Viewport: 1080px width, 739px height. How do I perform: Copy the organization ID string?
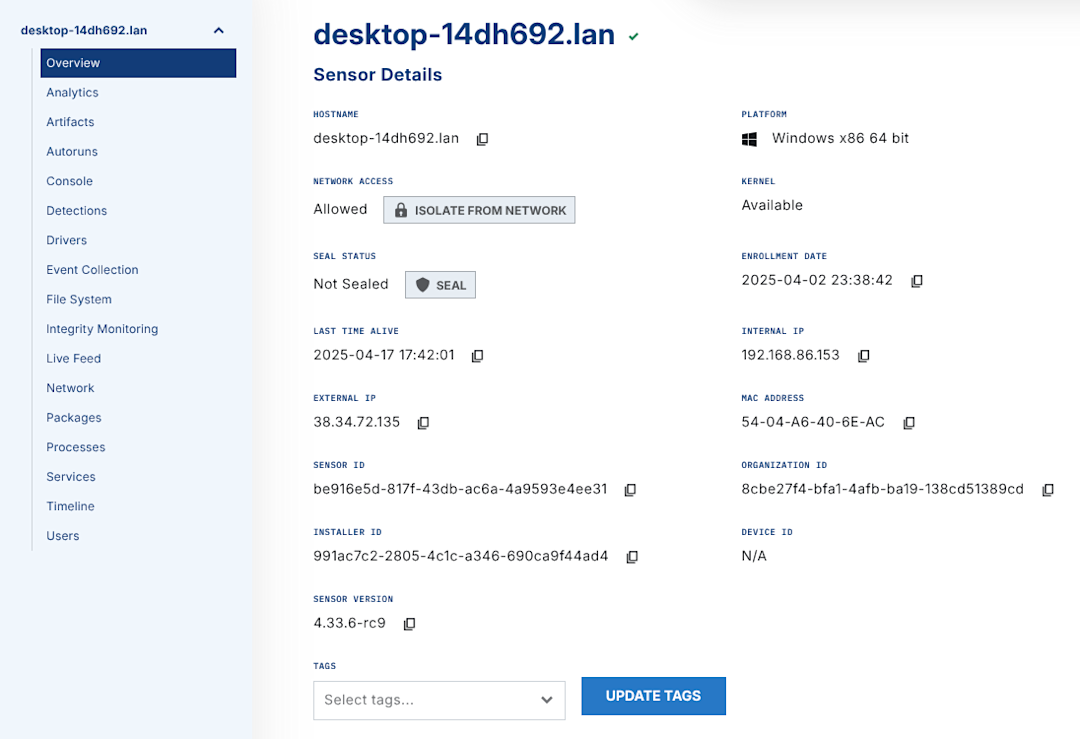(x=1047, y=489)
